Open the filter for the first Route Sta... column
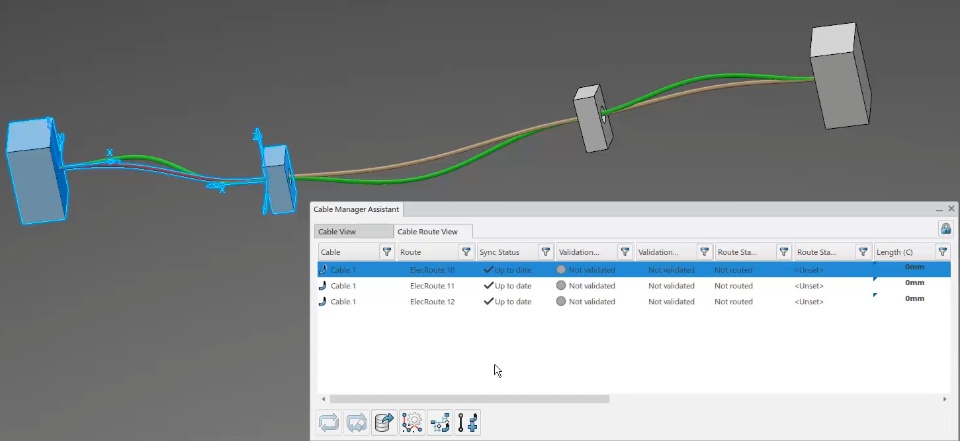Image resolution: width=960 pixels, height=441 pixels. click(783, 252)
